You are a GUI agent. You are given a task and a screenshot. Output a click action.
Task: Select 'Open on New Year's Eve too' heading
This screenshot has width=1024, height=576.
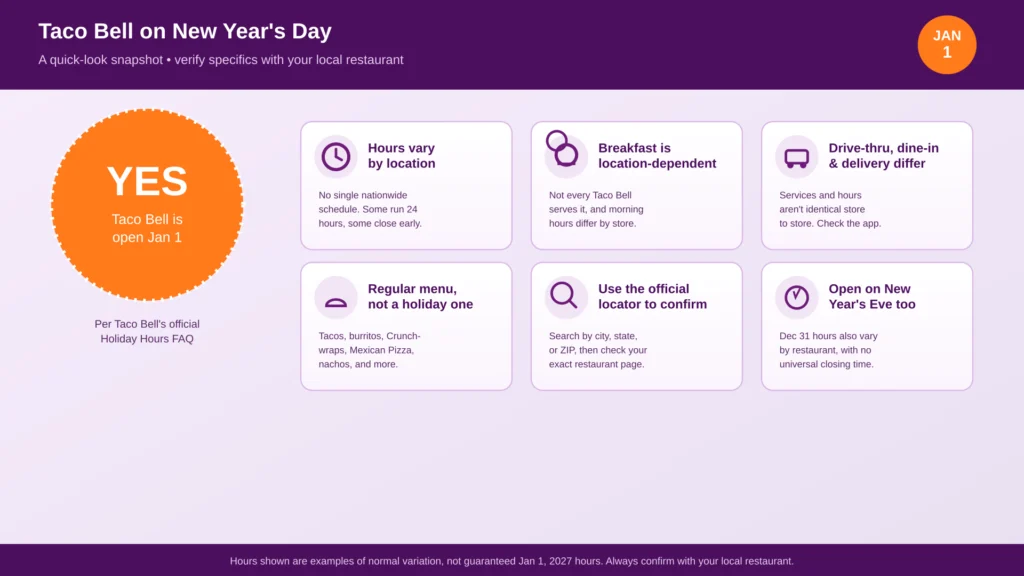tap(871, 296)
